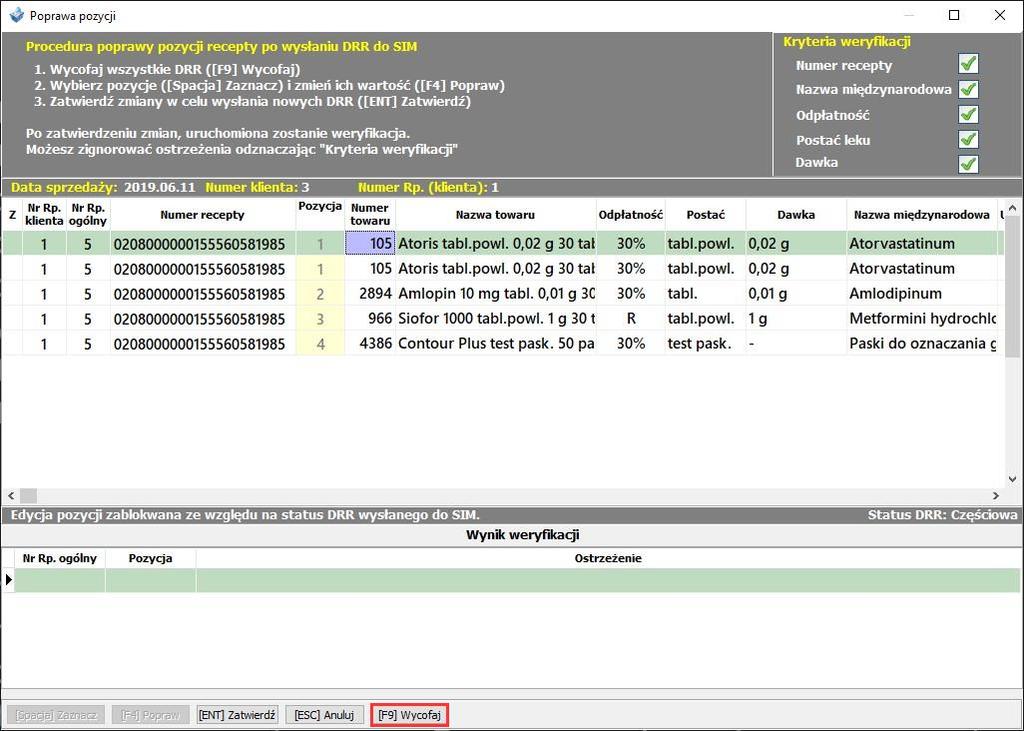This screenshot has height=731, width=1024.
Task: Click the Dawka column header
Action: tap(796, 215)
